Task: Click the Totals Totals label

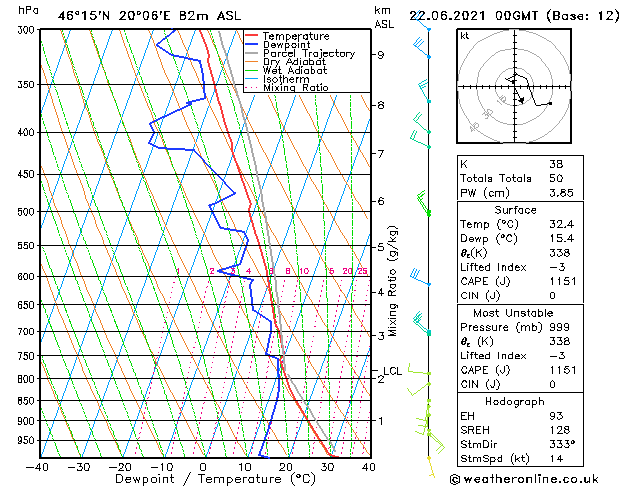Action: pos(496,178)
